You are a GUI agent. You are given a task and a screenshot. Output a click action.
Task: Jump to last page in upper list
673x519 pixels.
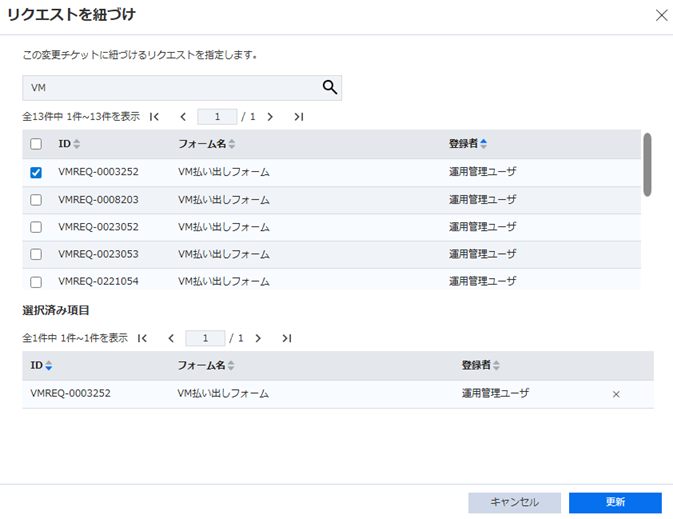298,116
